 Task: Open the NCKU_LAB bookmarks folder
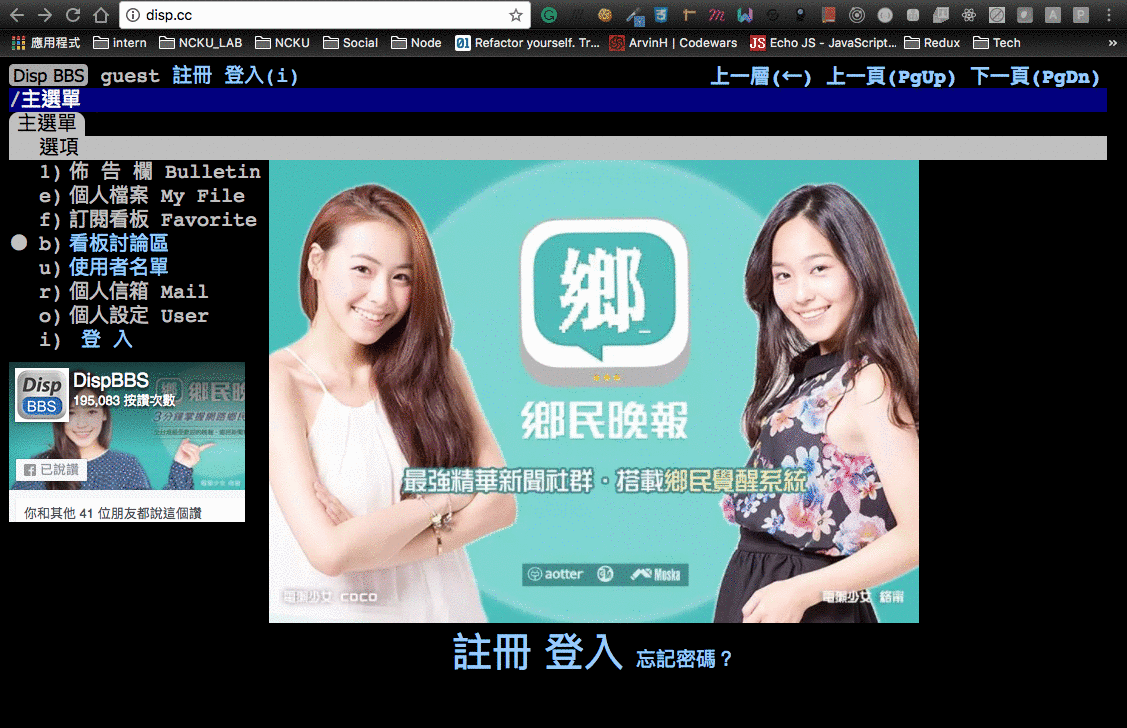pos(201,43)
